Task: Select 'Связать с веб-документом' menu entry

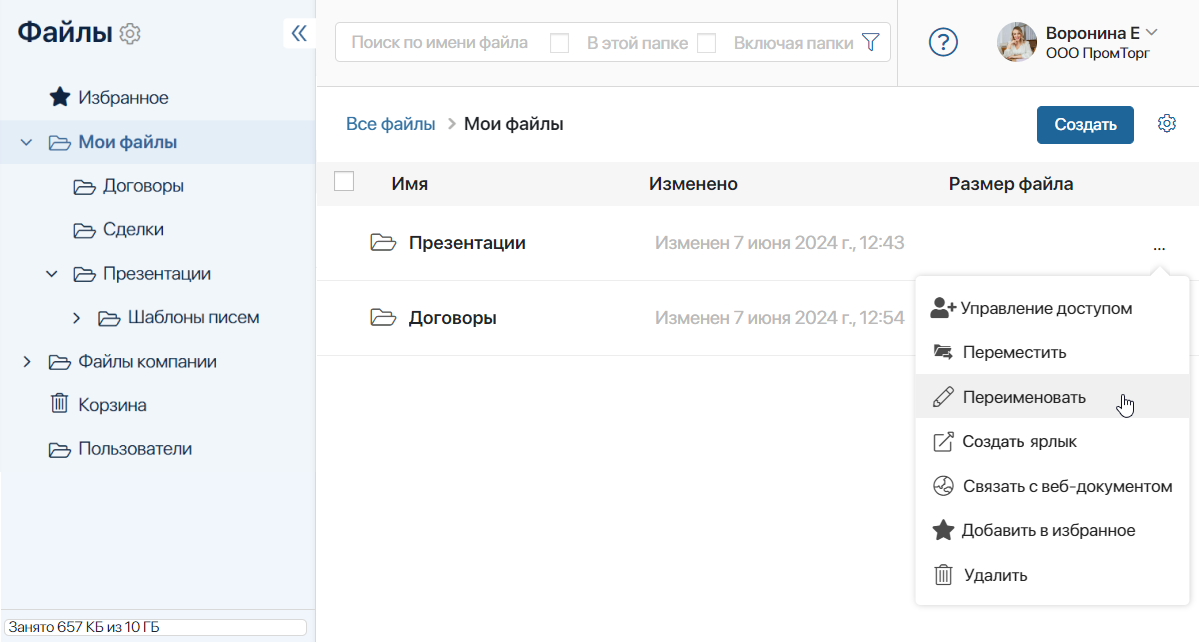Action: point(1052,486)
